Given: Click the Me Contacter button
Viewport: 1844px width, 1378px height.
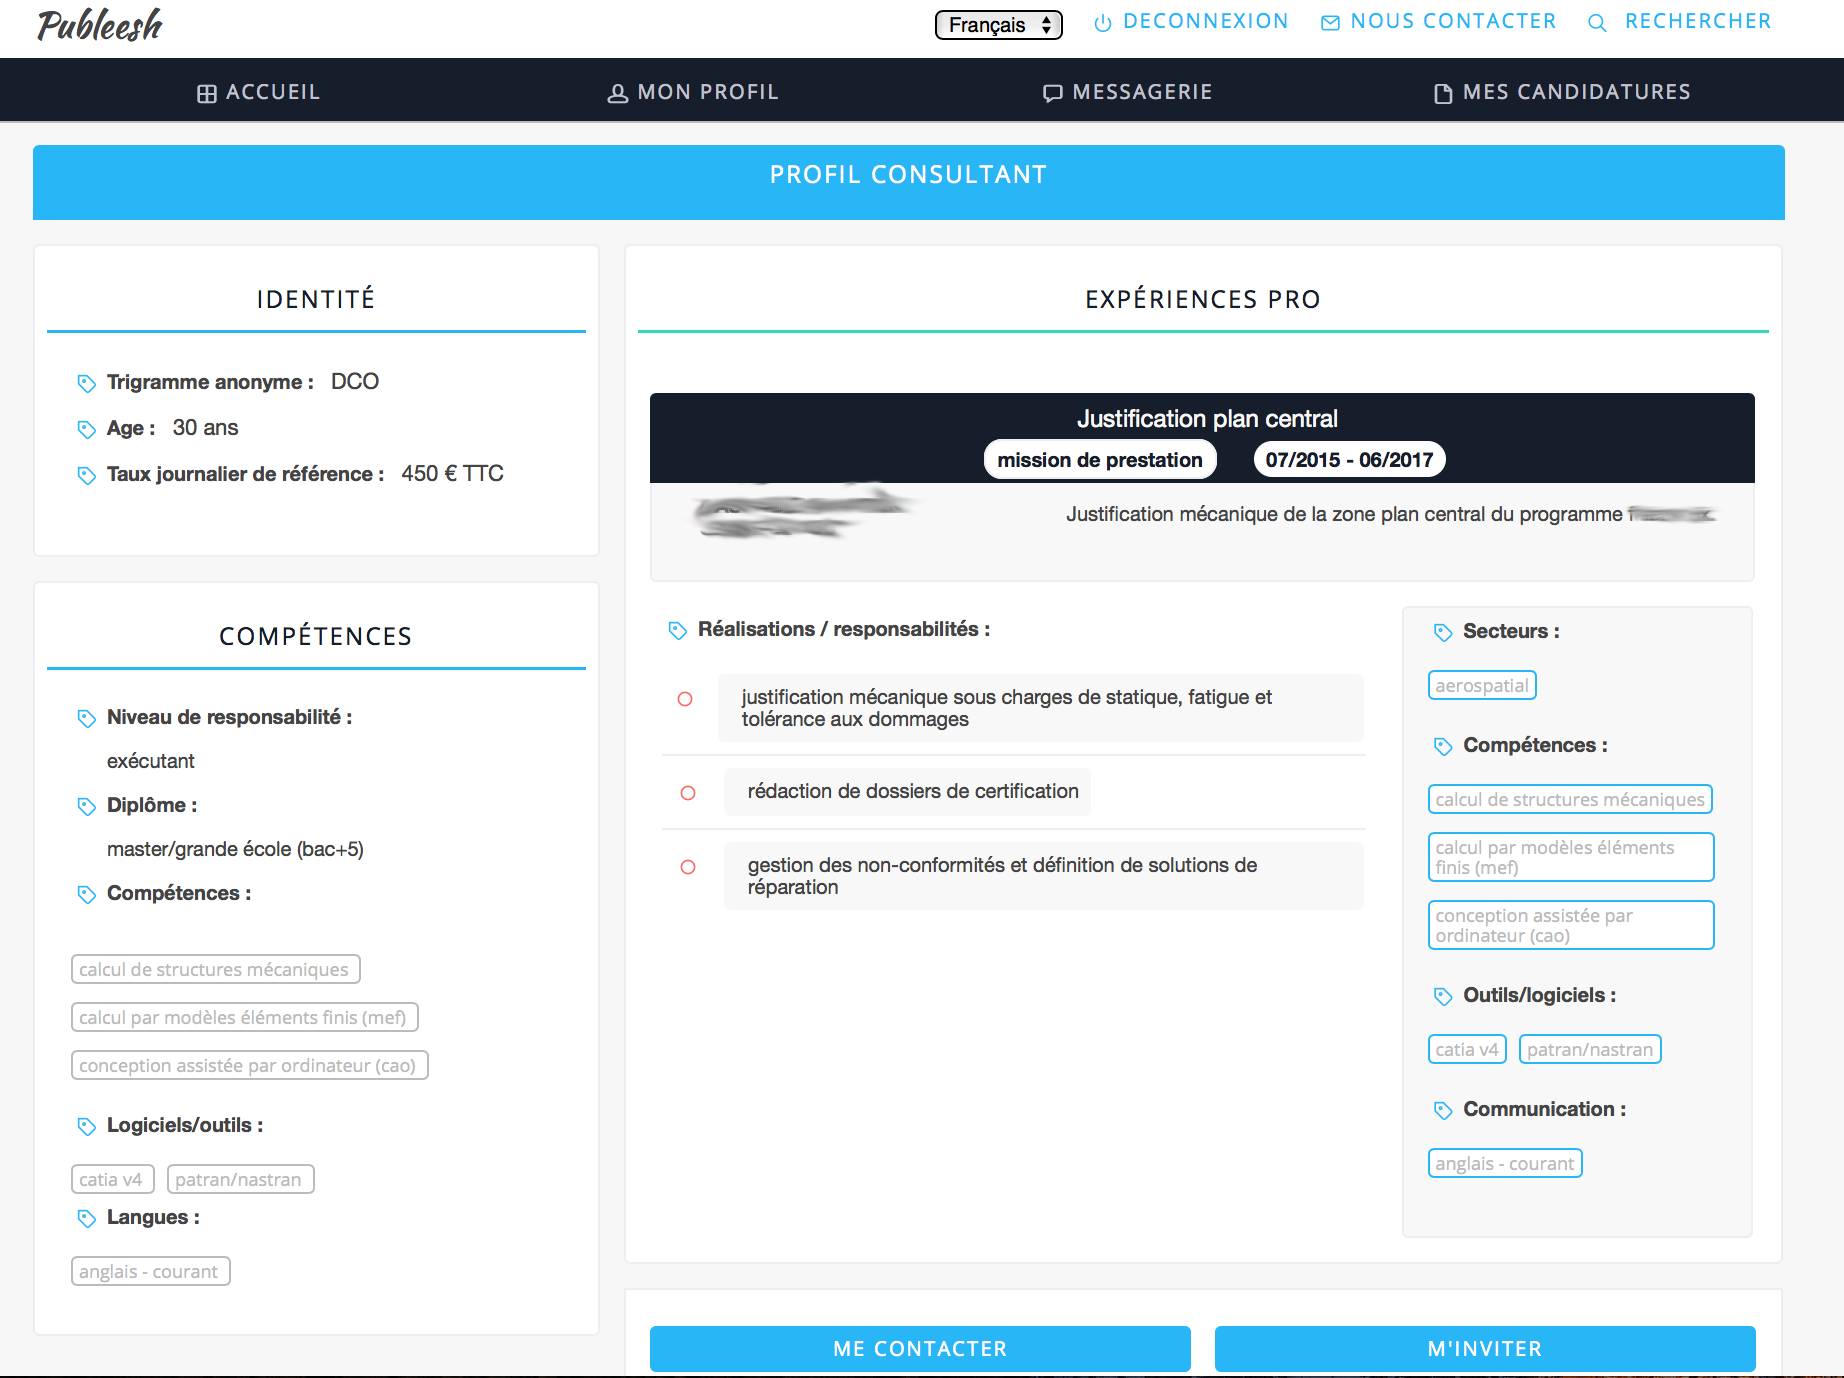Looking at the screenshot, I should coord(920,1349).
